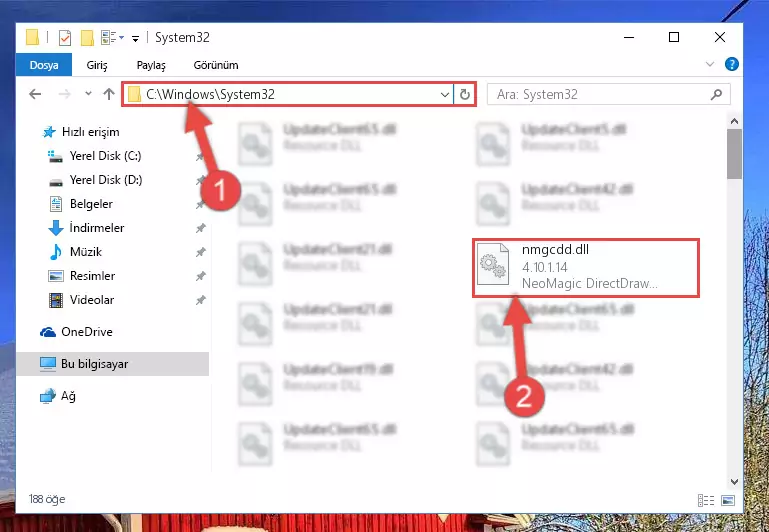769x532 pixels.
Task: Click the pin icon next to Resimler
Action: (x=200, y=276)
